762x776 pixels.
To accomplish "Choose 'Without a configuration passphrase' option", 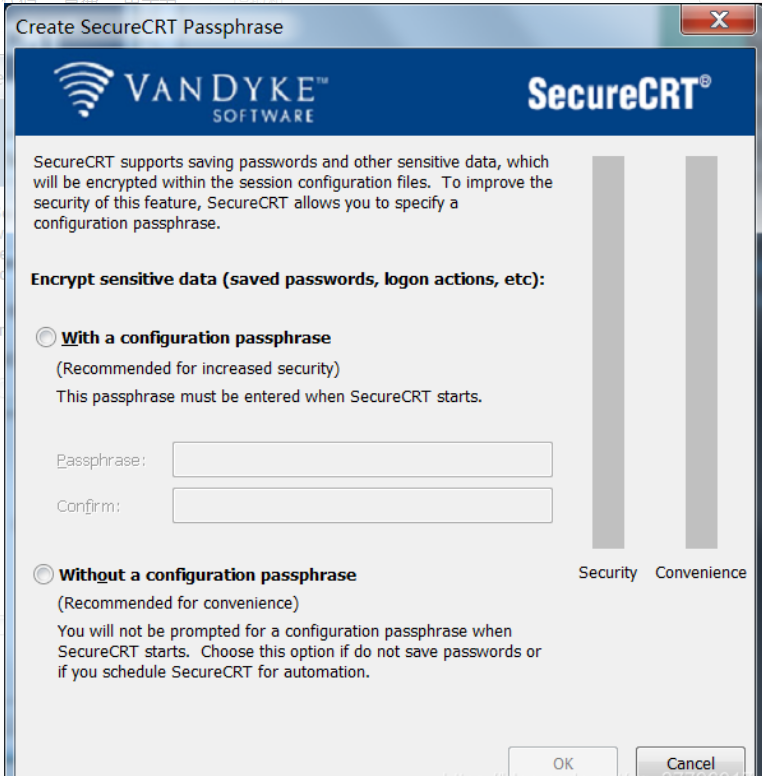I will pos(44,575).
